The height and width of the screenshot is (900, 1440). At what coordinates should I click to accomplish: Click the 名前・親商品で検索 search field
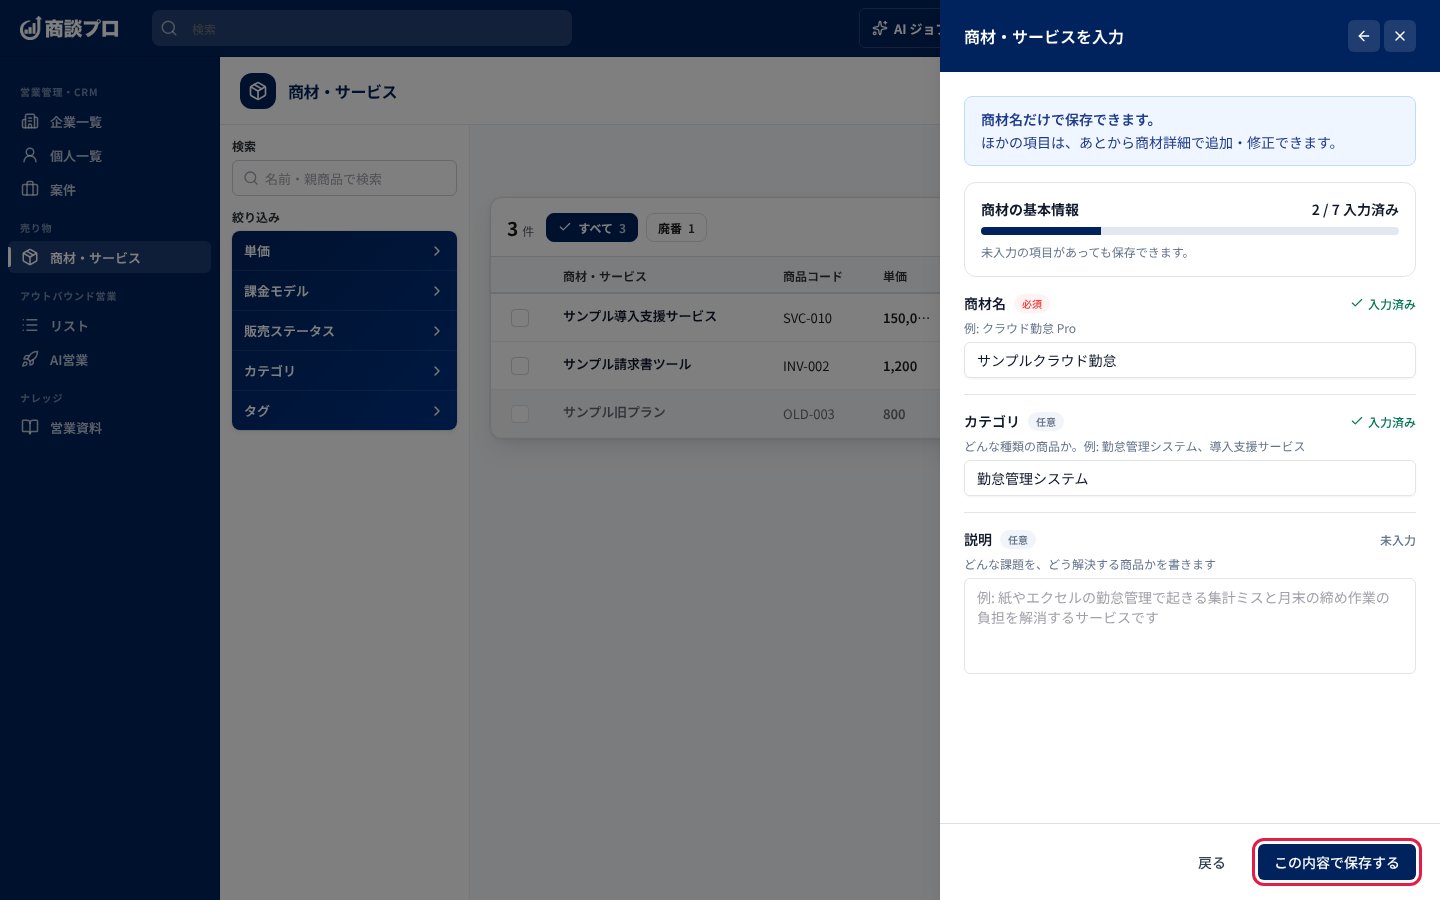tap(344, 178)
